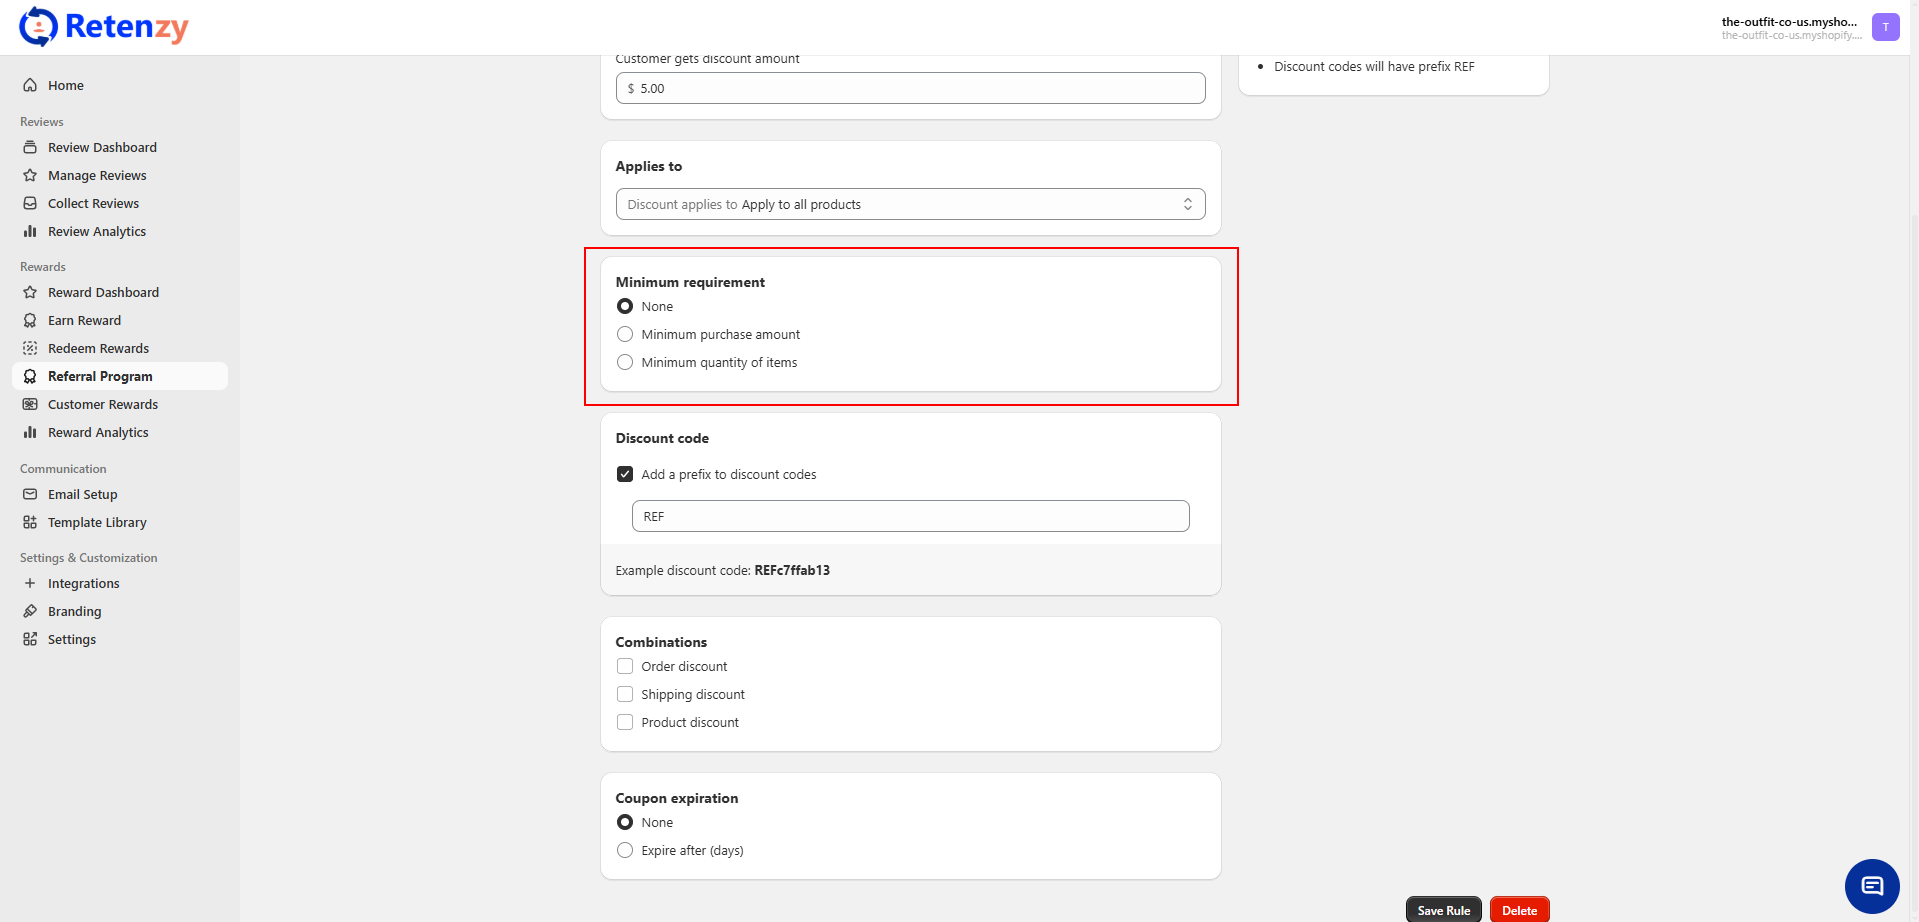Enable Shipping discount combination checkbox
Image resolution: width=1919 pixels, height=922 pixels.
click(x=625, y=694)
